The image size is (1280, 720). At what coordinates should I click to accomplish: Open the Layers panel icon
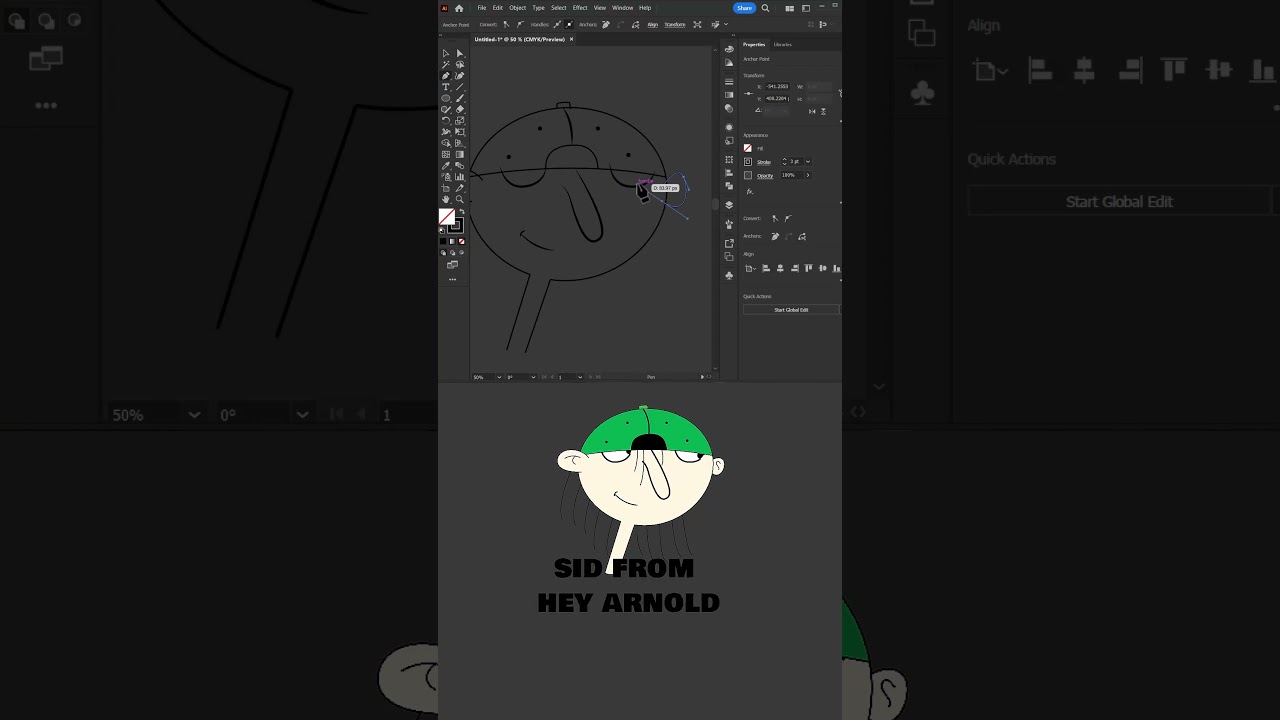tap(729, 205)
